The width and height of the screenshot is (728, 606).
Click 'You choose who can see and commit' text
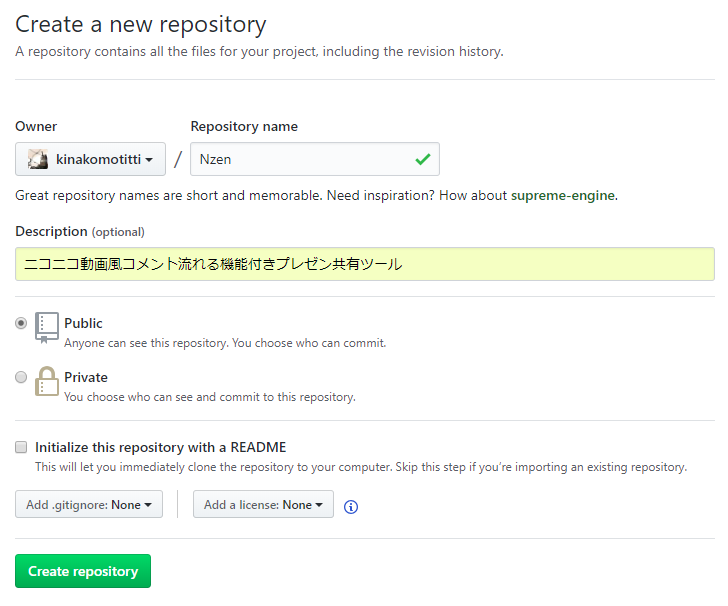pyautogui.click(x=209, y=397)
